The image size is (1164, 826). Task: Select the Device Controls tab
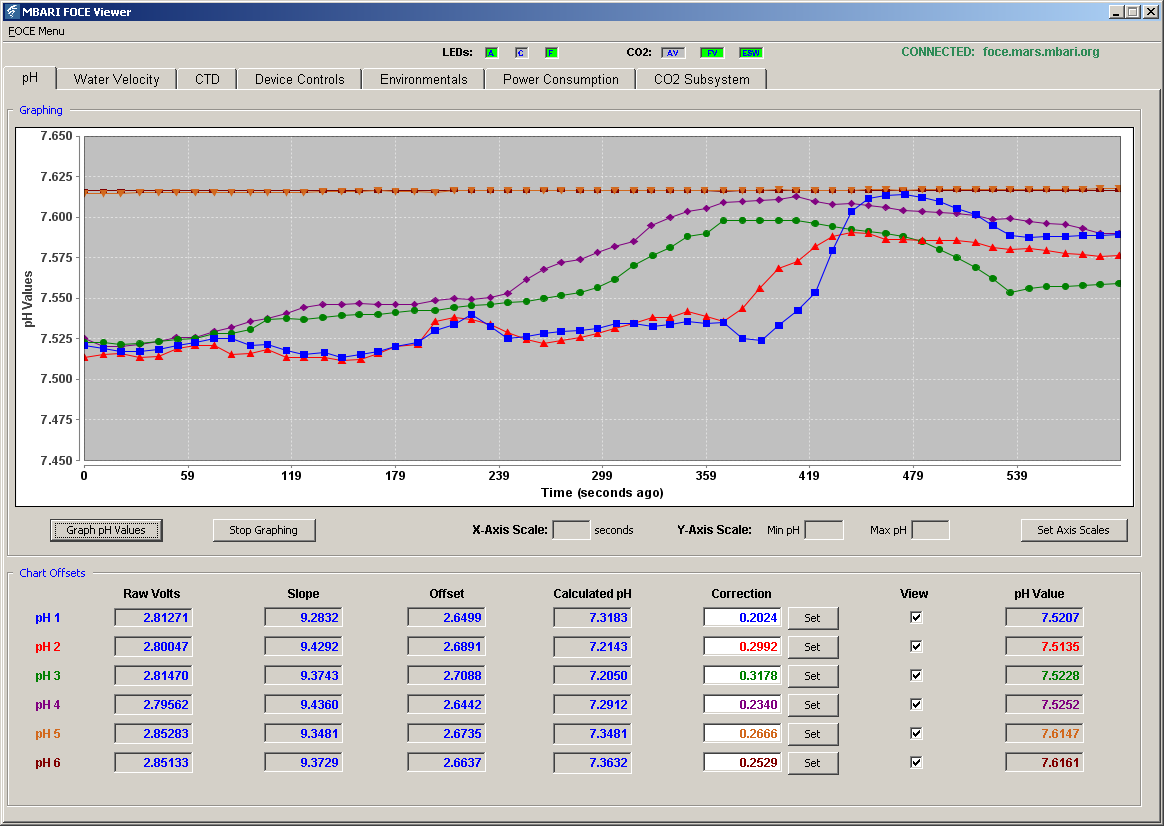click(x=300, y=79)
